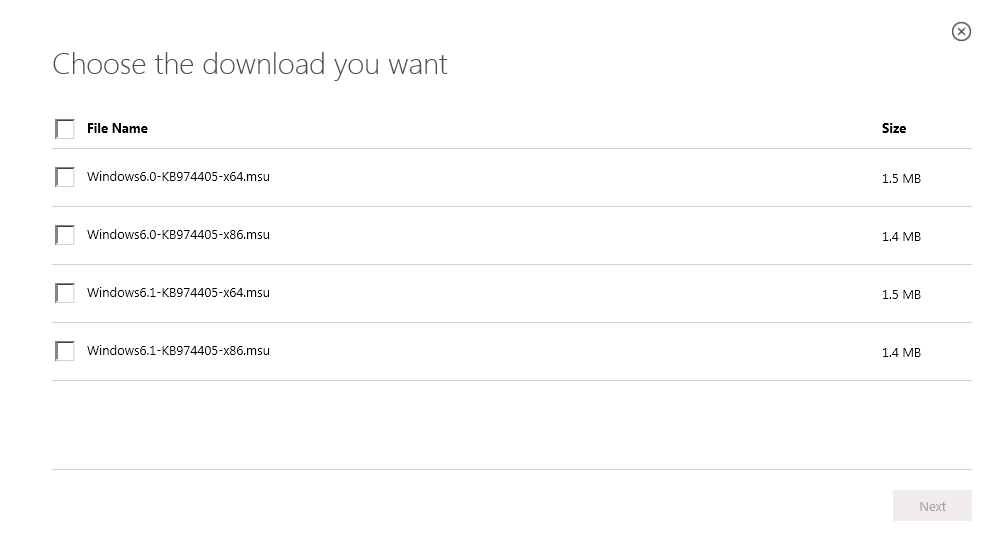Select the Windows6.0-KB974405-x64.msu file name
996x534 pixels.
pos(178,177)
